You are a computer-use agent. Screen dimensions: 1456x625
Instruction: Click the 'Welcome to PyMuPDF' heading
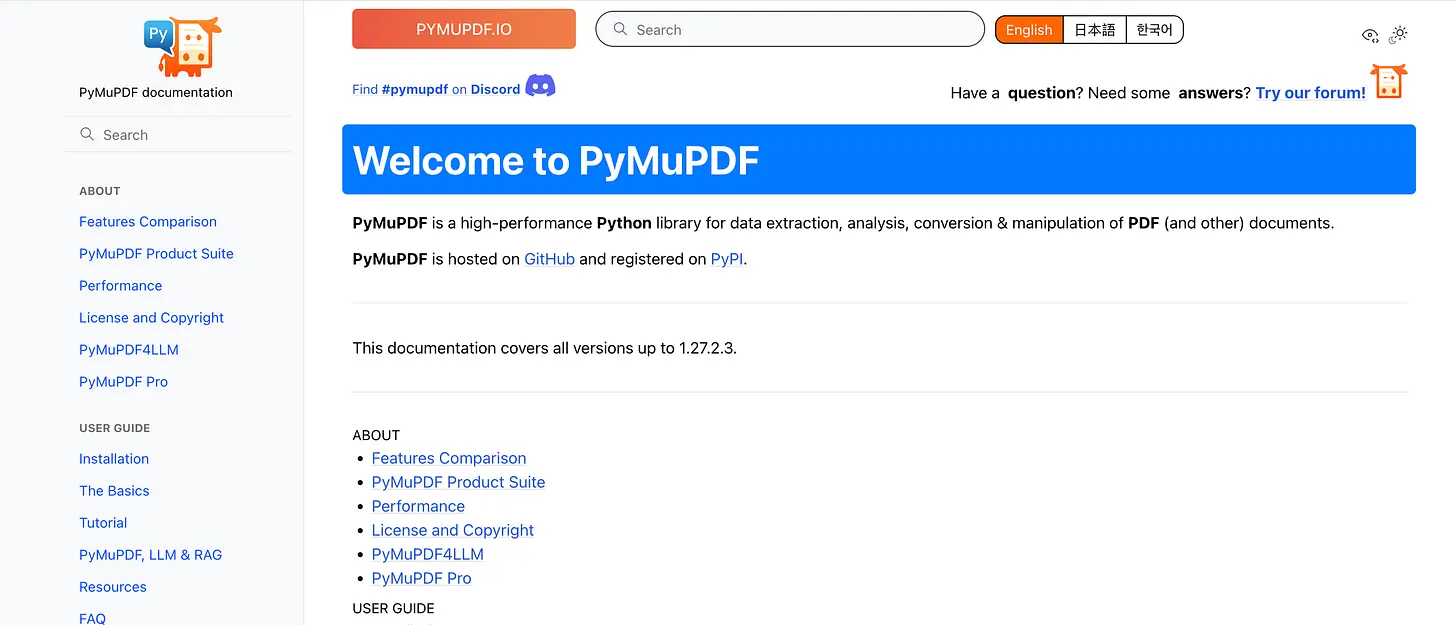click(x=556, y=161)
